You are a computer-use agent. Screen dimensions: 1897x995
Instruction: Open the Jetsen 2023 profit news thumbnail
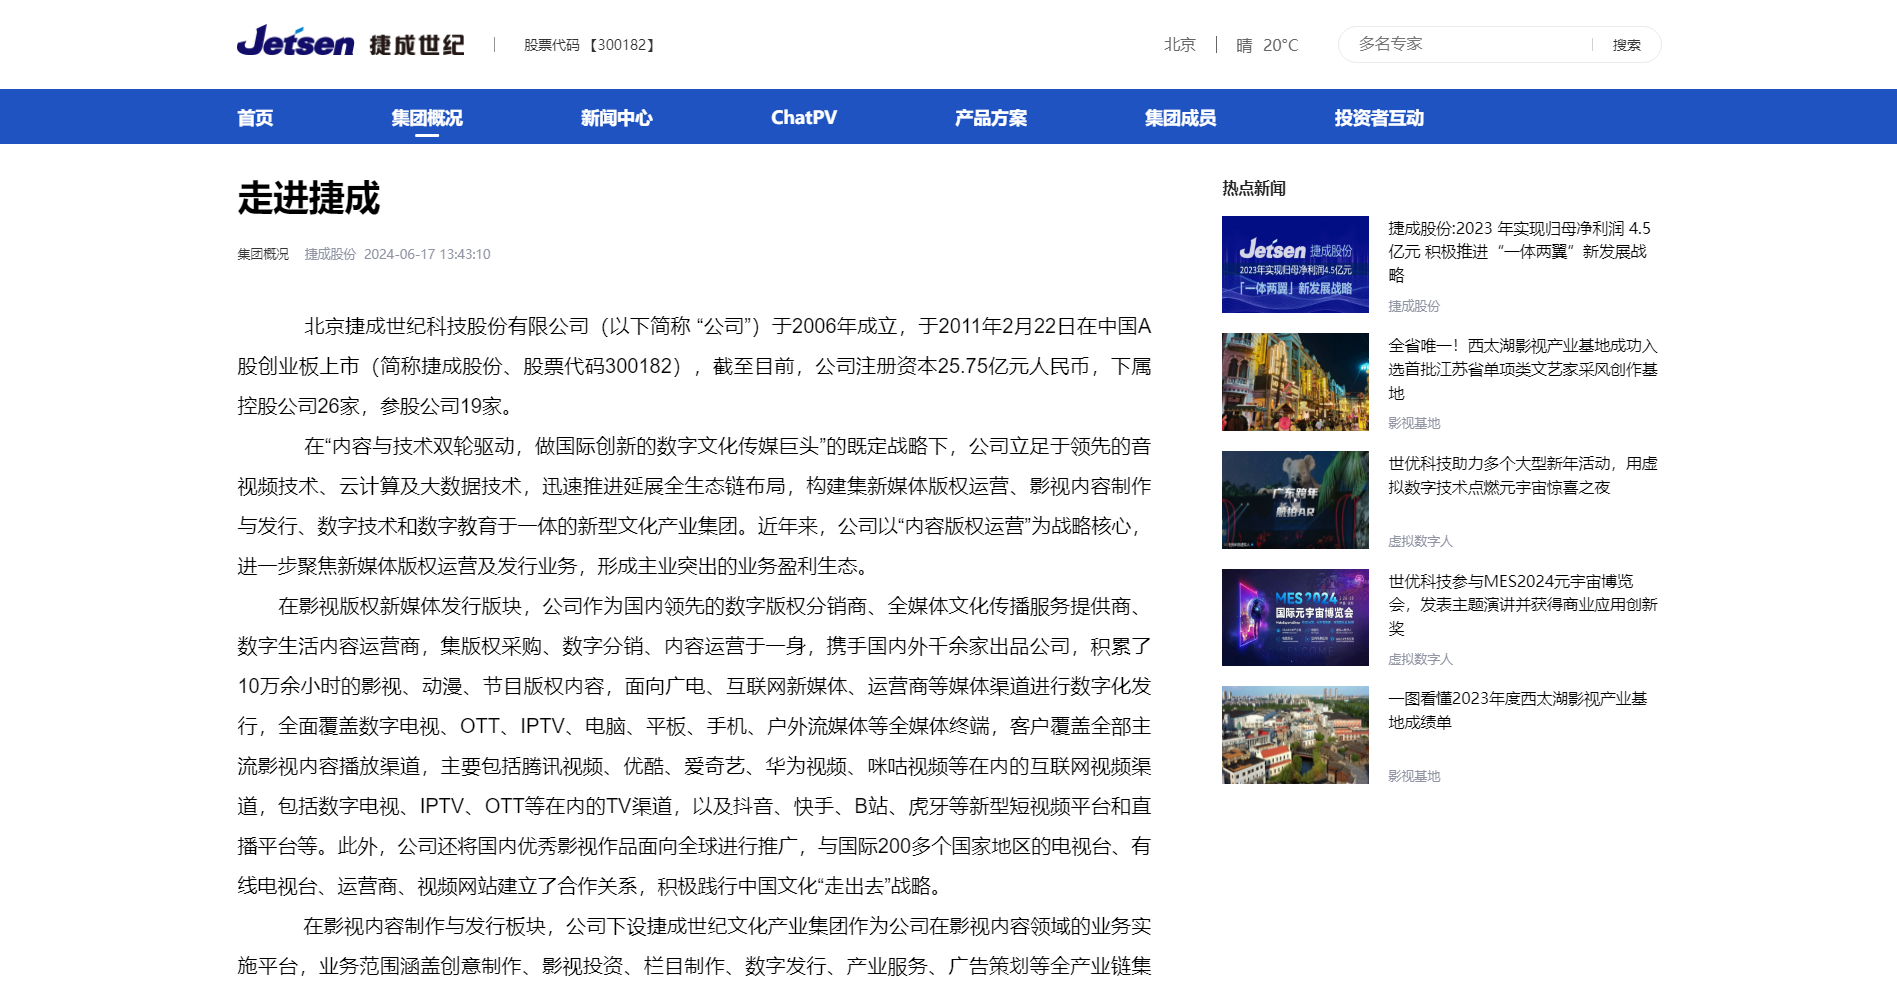pyautogui.click(x=1295, y=264)
